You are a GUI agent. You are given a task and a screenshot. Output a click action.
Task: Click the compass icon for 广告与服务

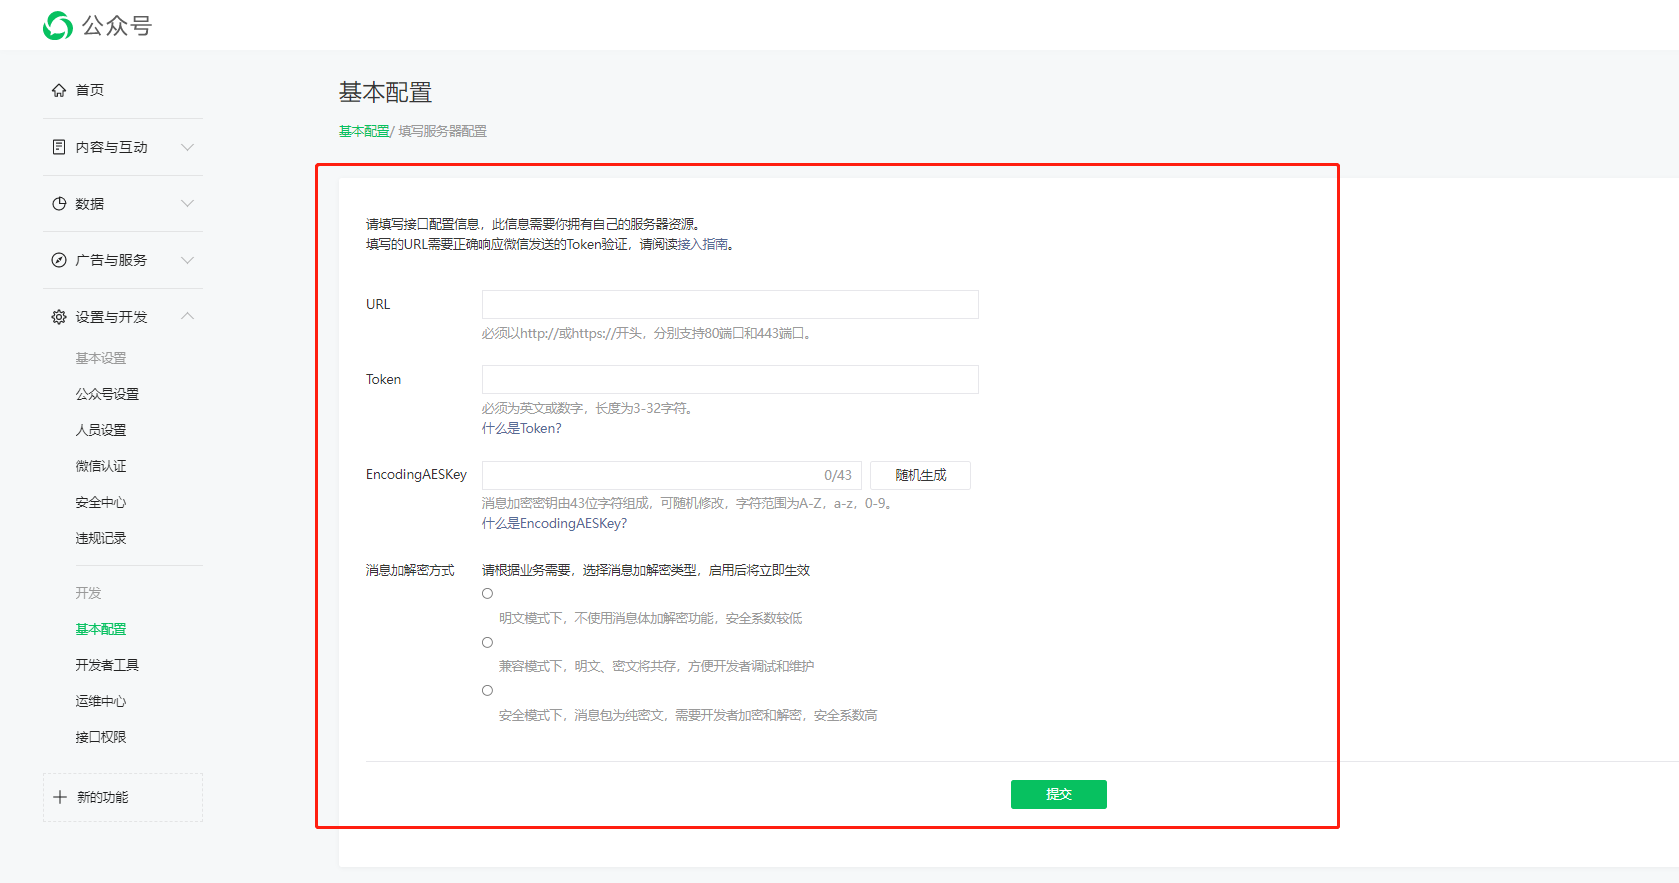pos(59,260)
